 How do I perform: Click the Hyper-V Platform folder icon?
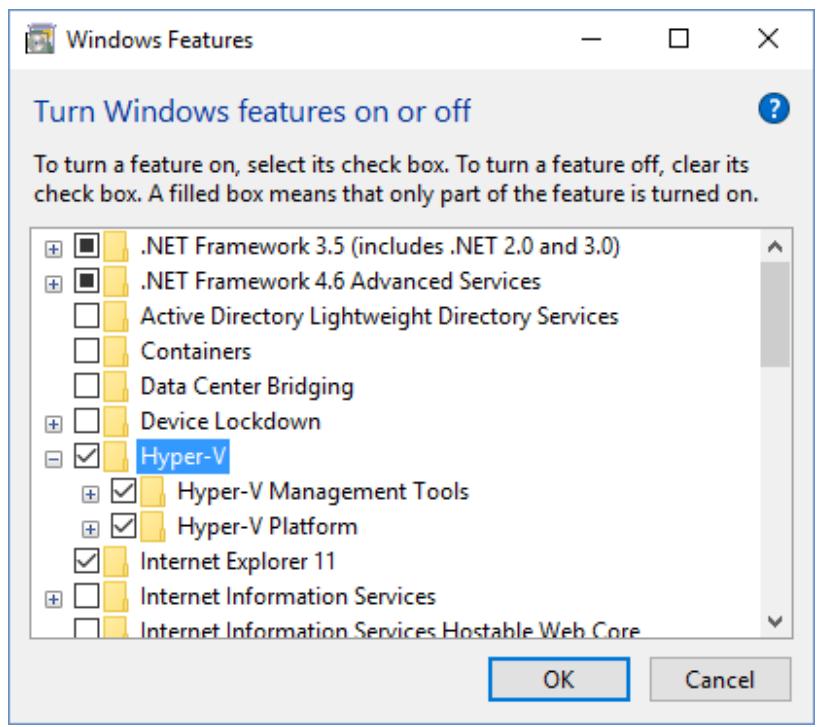(x=153, y=526)
